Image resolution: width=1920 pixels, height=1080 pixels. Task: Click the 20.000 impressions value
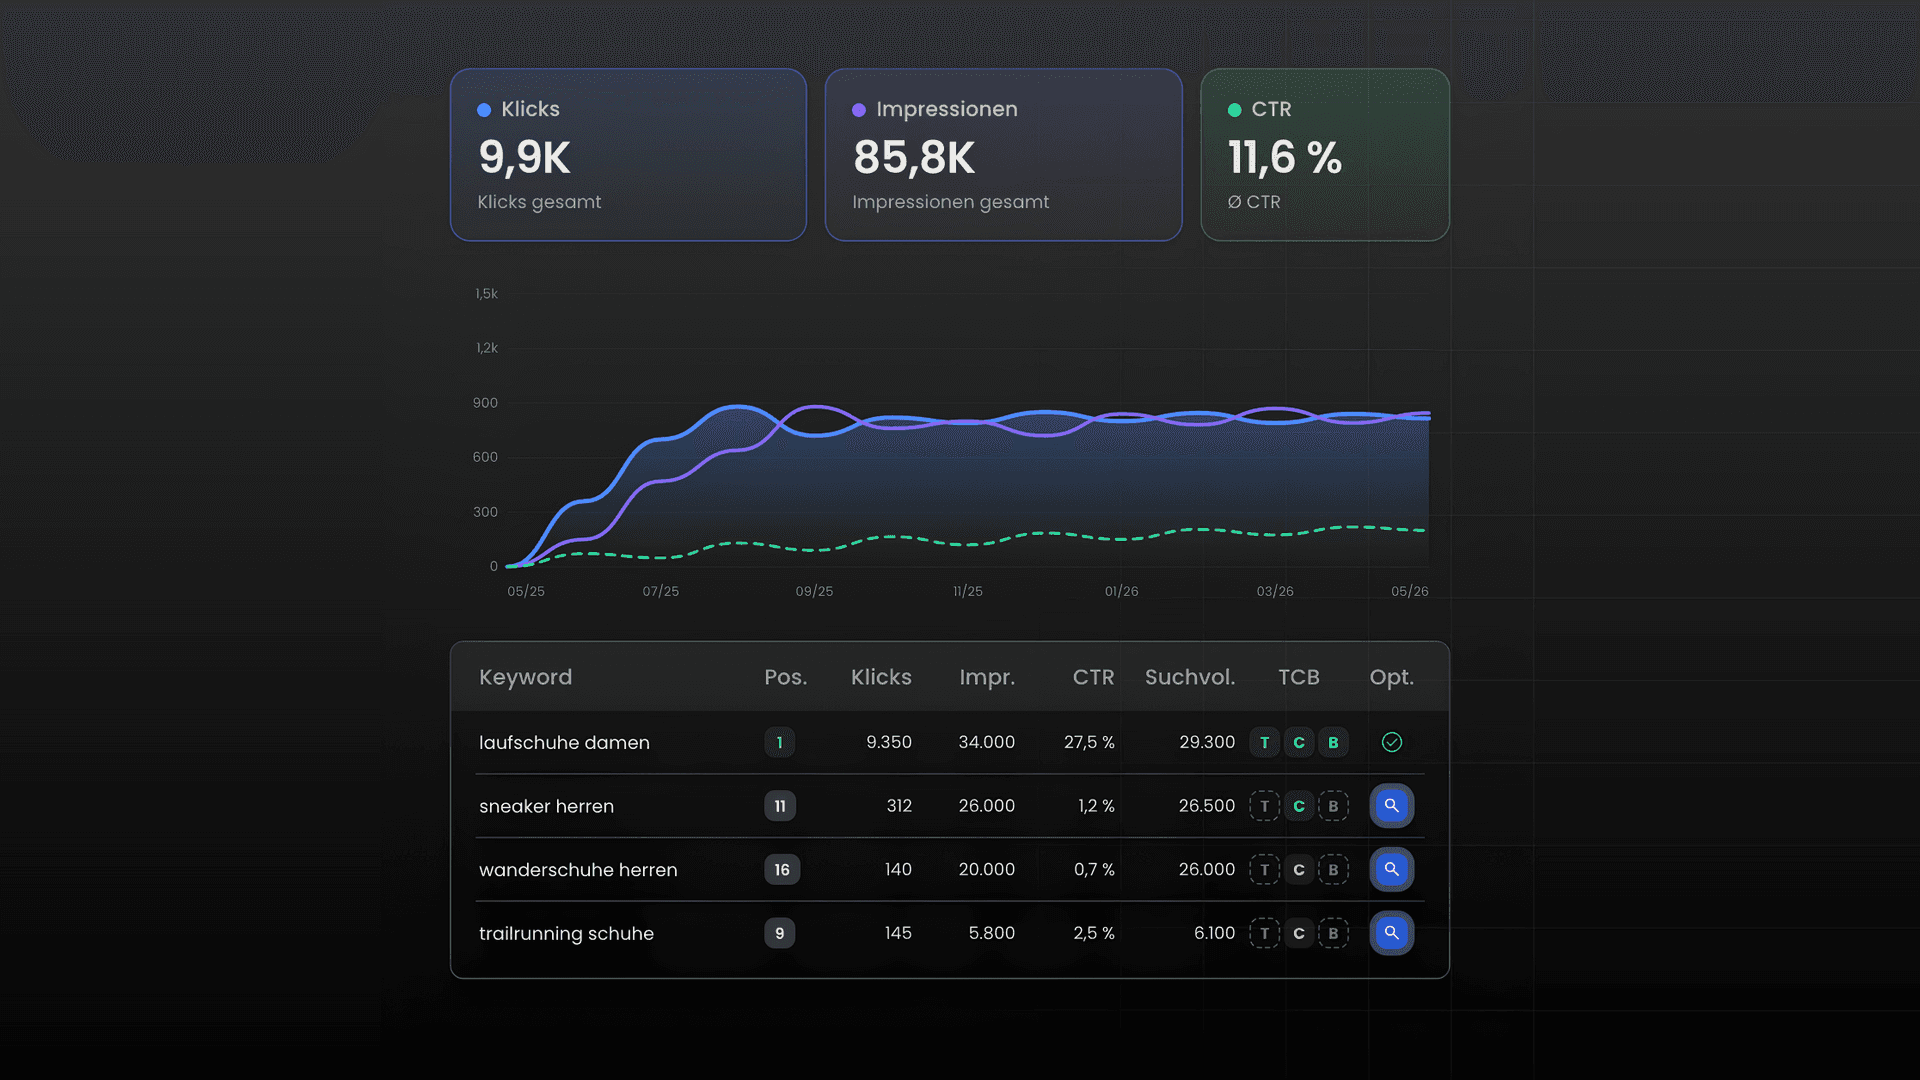(x=987, y=870)
